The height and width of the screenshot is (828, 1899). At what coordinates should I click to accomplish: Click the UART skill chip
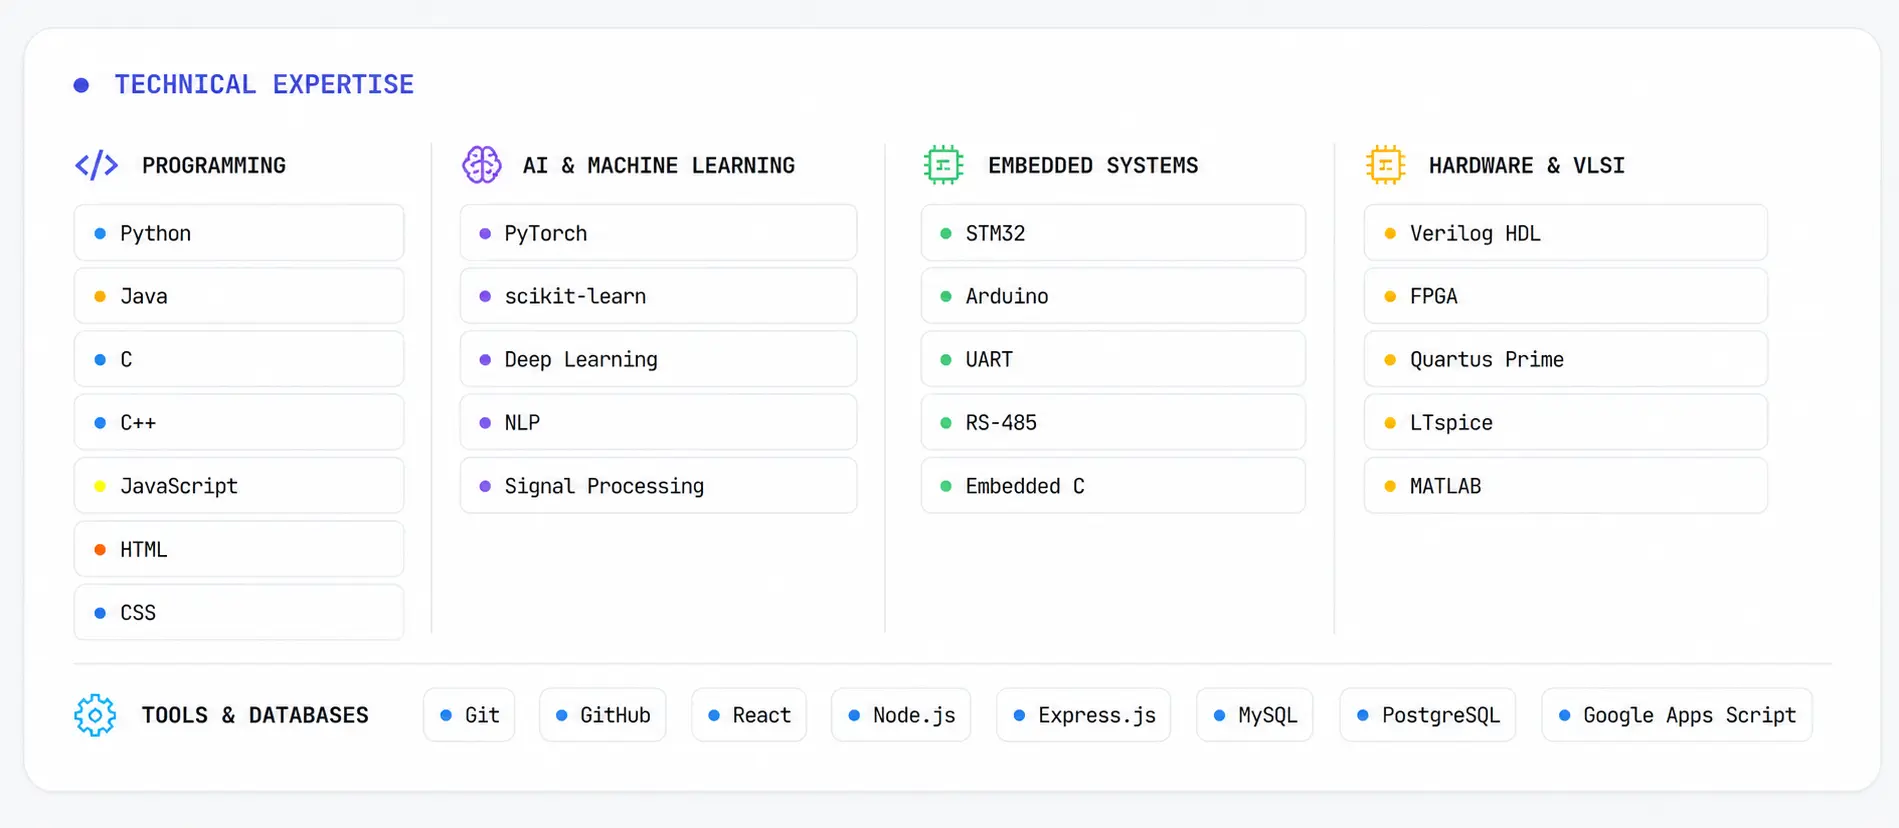point(1113,359)
